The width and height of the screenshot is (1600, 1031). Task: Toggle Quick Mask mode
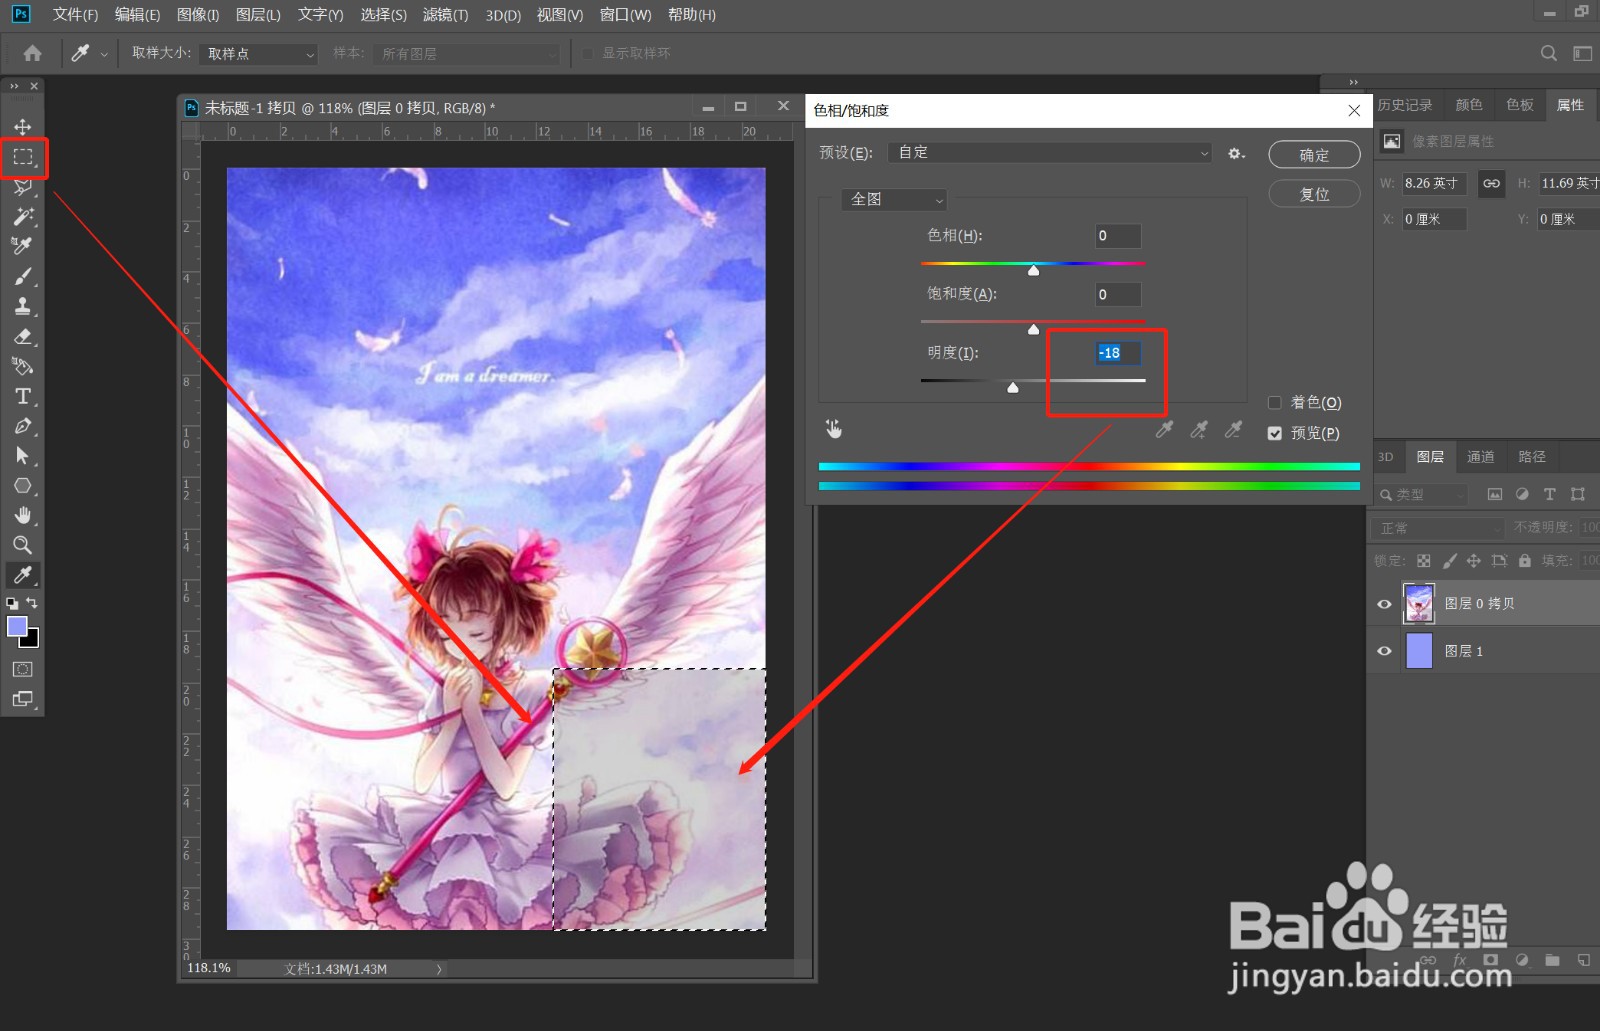click(22, 669)
